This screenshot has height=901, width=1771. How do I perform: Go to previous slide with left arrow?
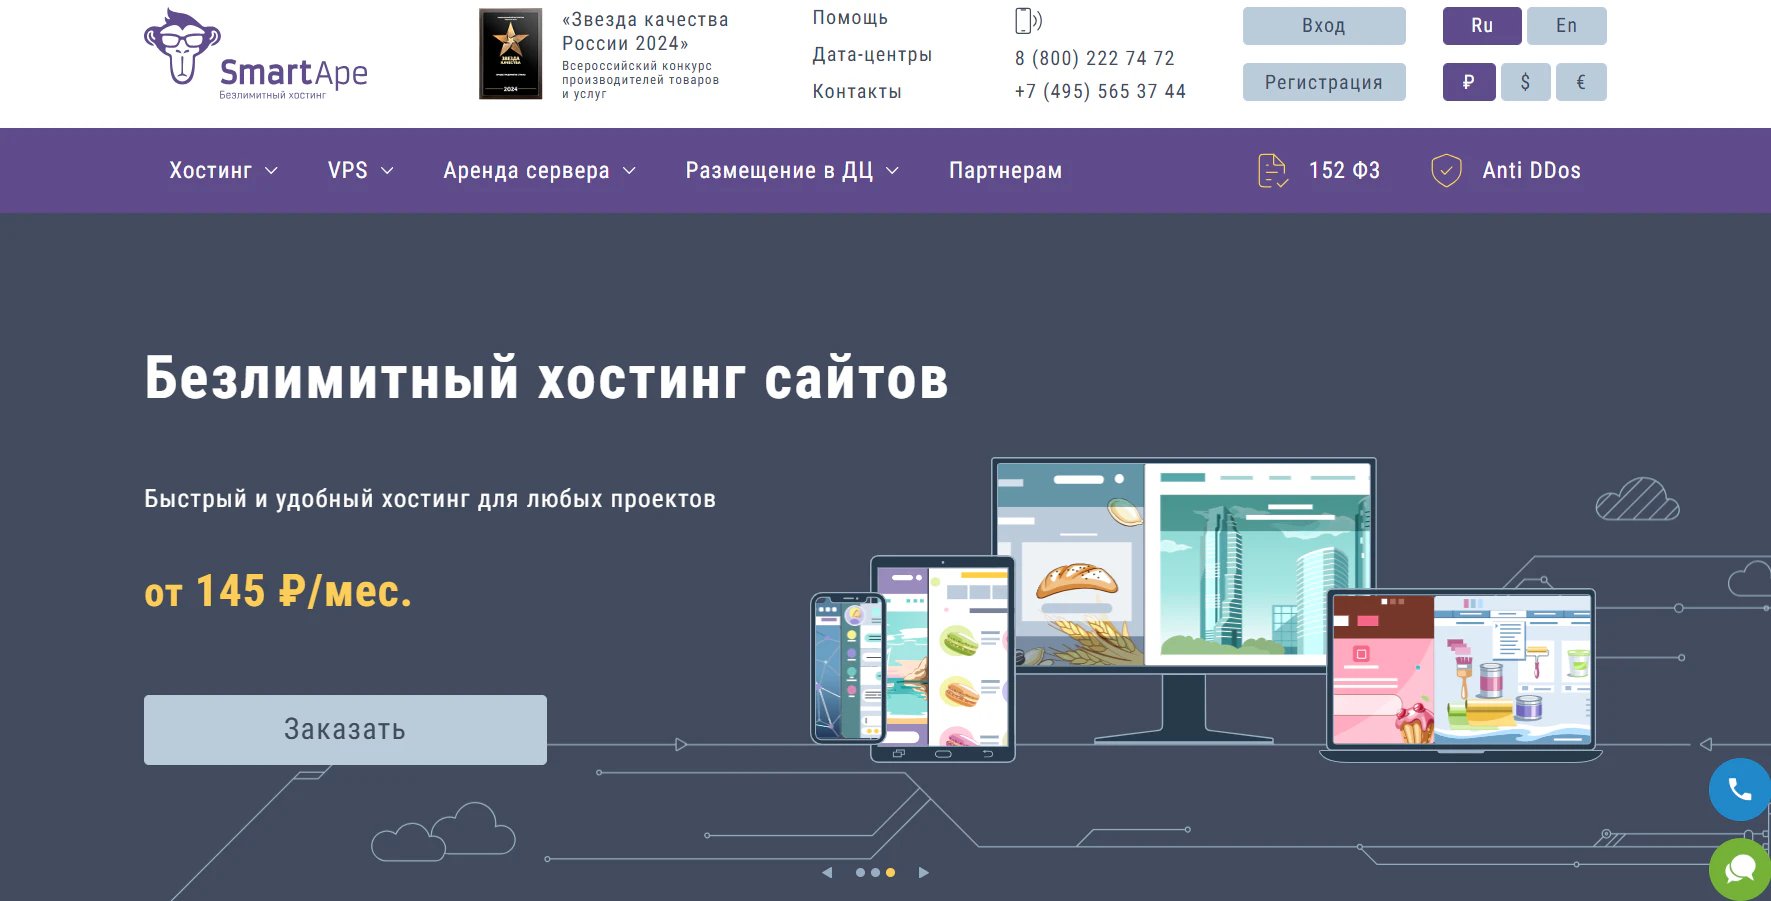point(827,873)
